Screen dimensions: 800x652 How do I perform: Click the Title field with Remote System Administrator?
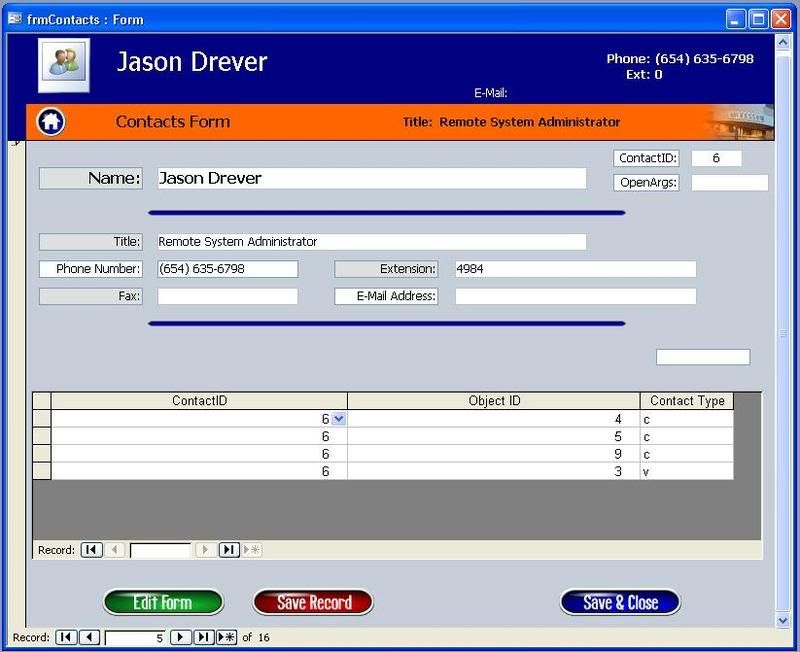pyautogui.click(x=372, y=242)
